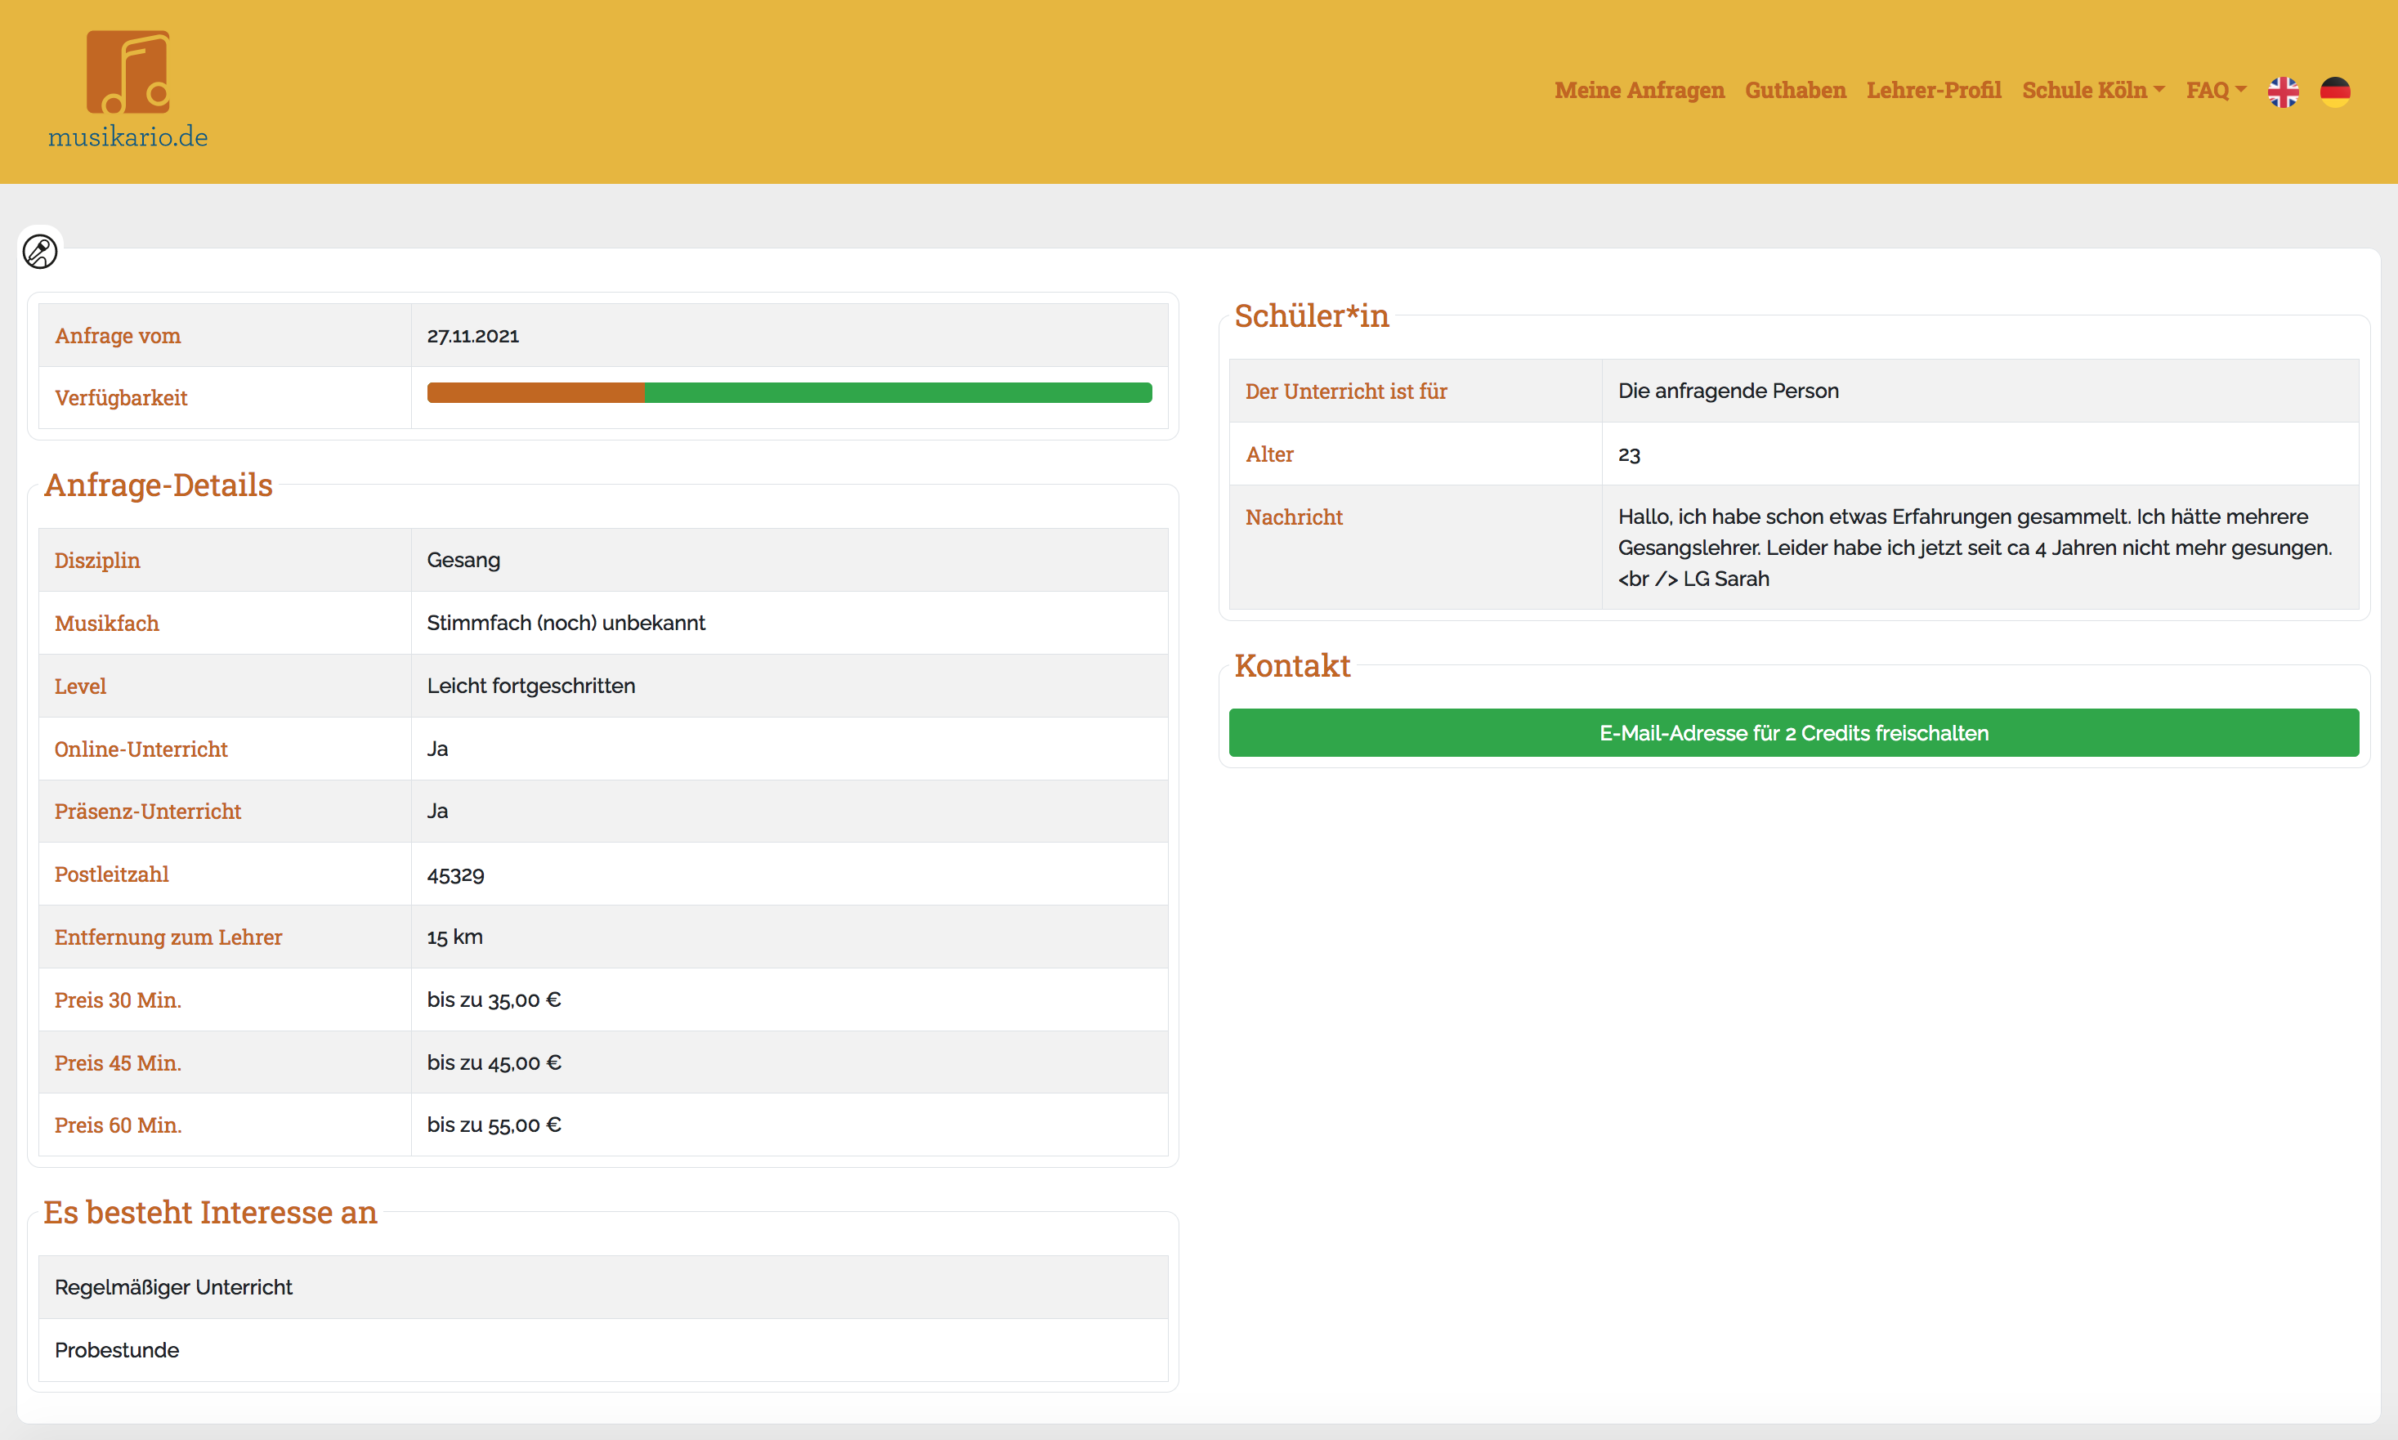Click Stimmfach (noch) unbekannt value
Screen dimensions: 2398x1440
tap(566, 623)
